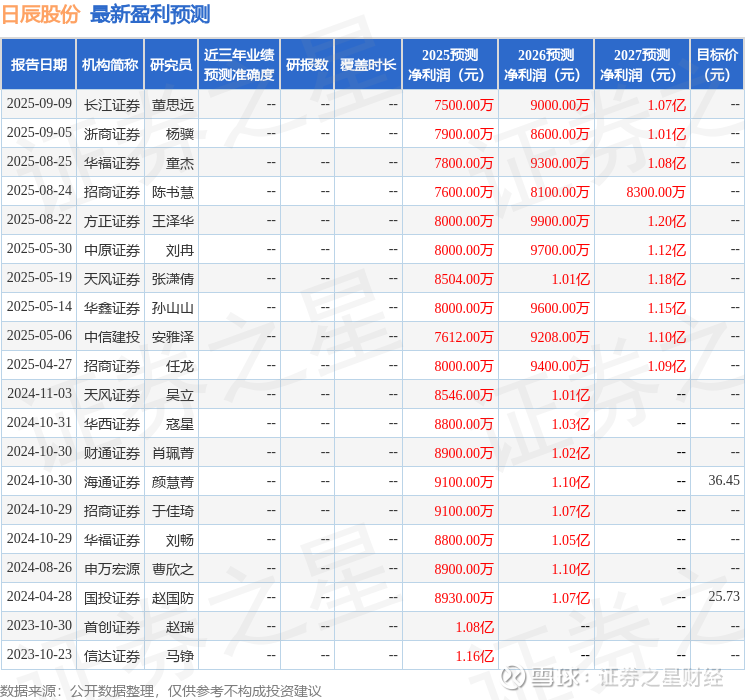This screenshot has height=700, width=745.
Task: Click 中原证券 institution cell
Action: [112, 250]
